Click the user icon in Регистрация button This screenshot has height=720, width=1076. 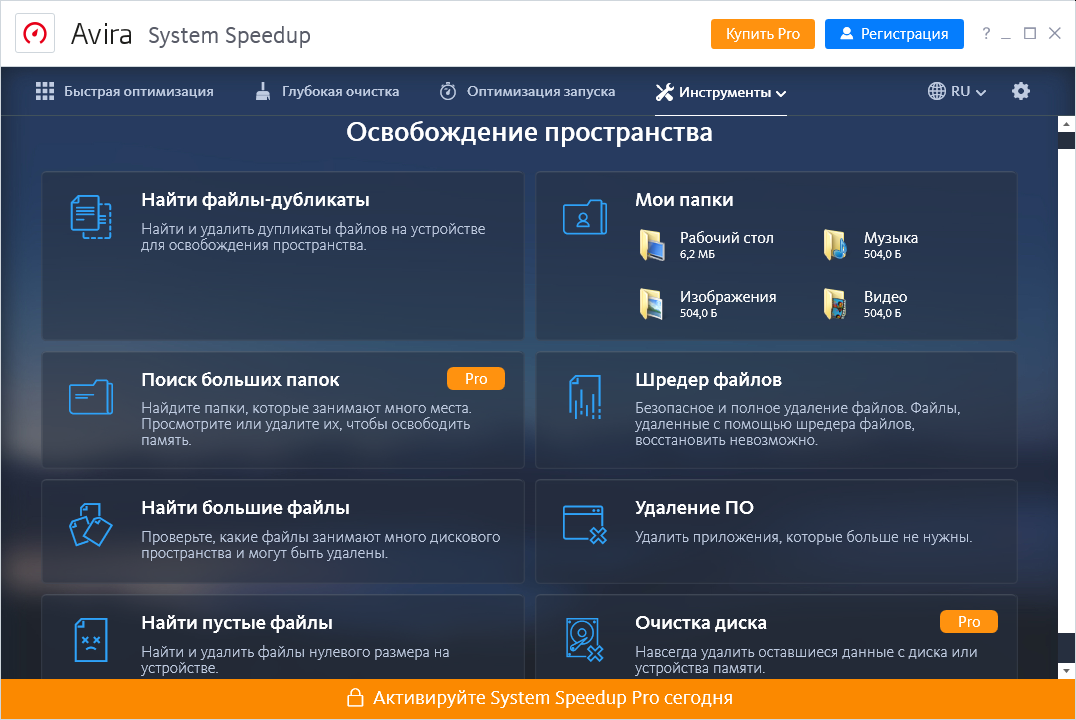[x=847, y=33]
